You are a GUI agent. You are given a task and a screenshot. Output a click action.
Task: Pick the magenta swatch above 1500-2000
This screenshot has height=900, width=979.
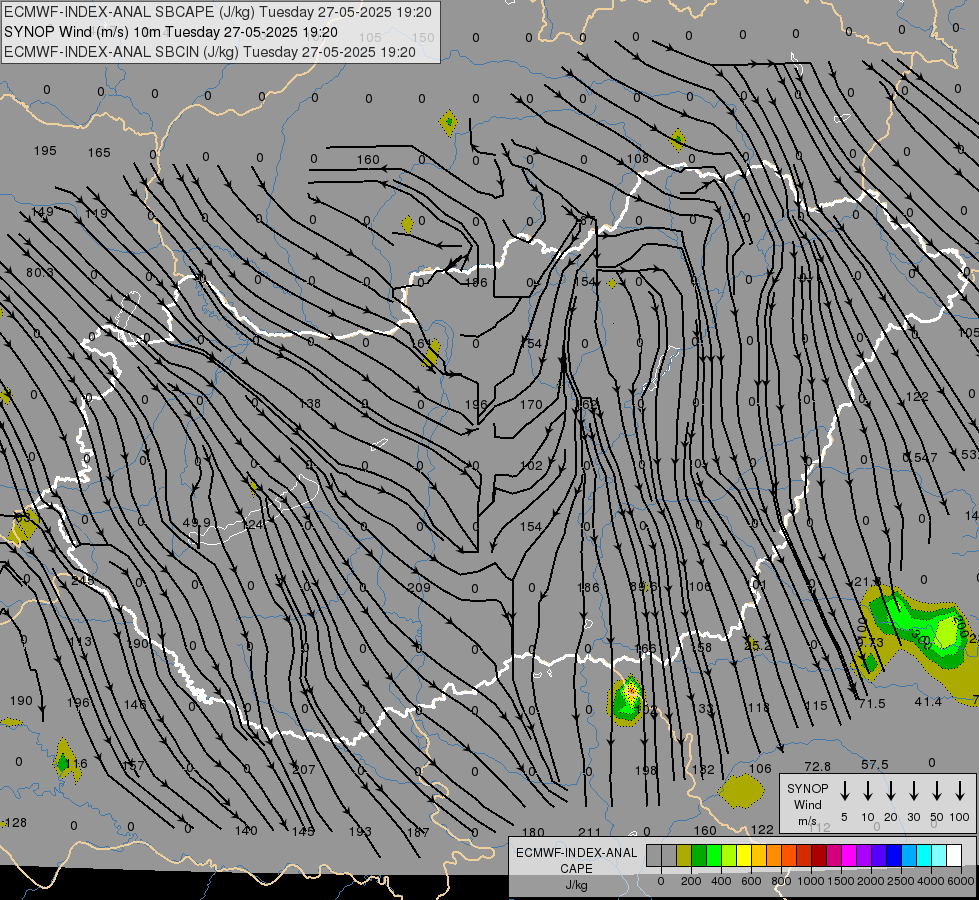tap(849, 856)
